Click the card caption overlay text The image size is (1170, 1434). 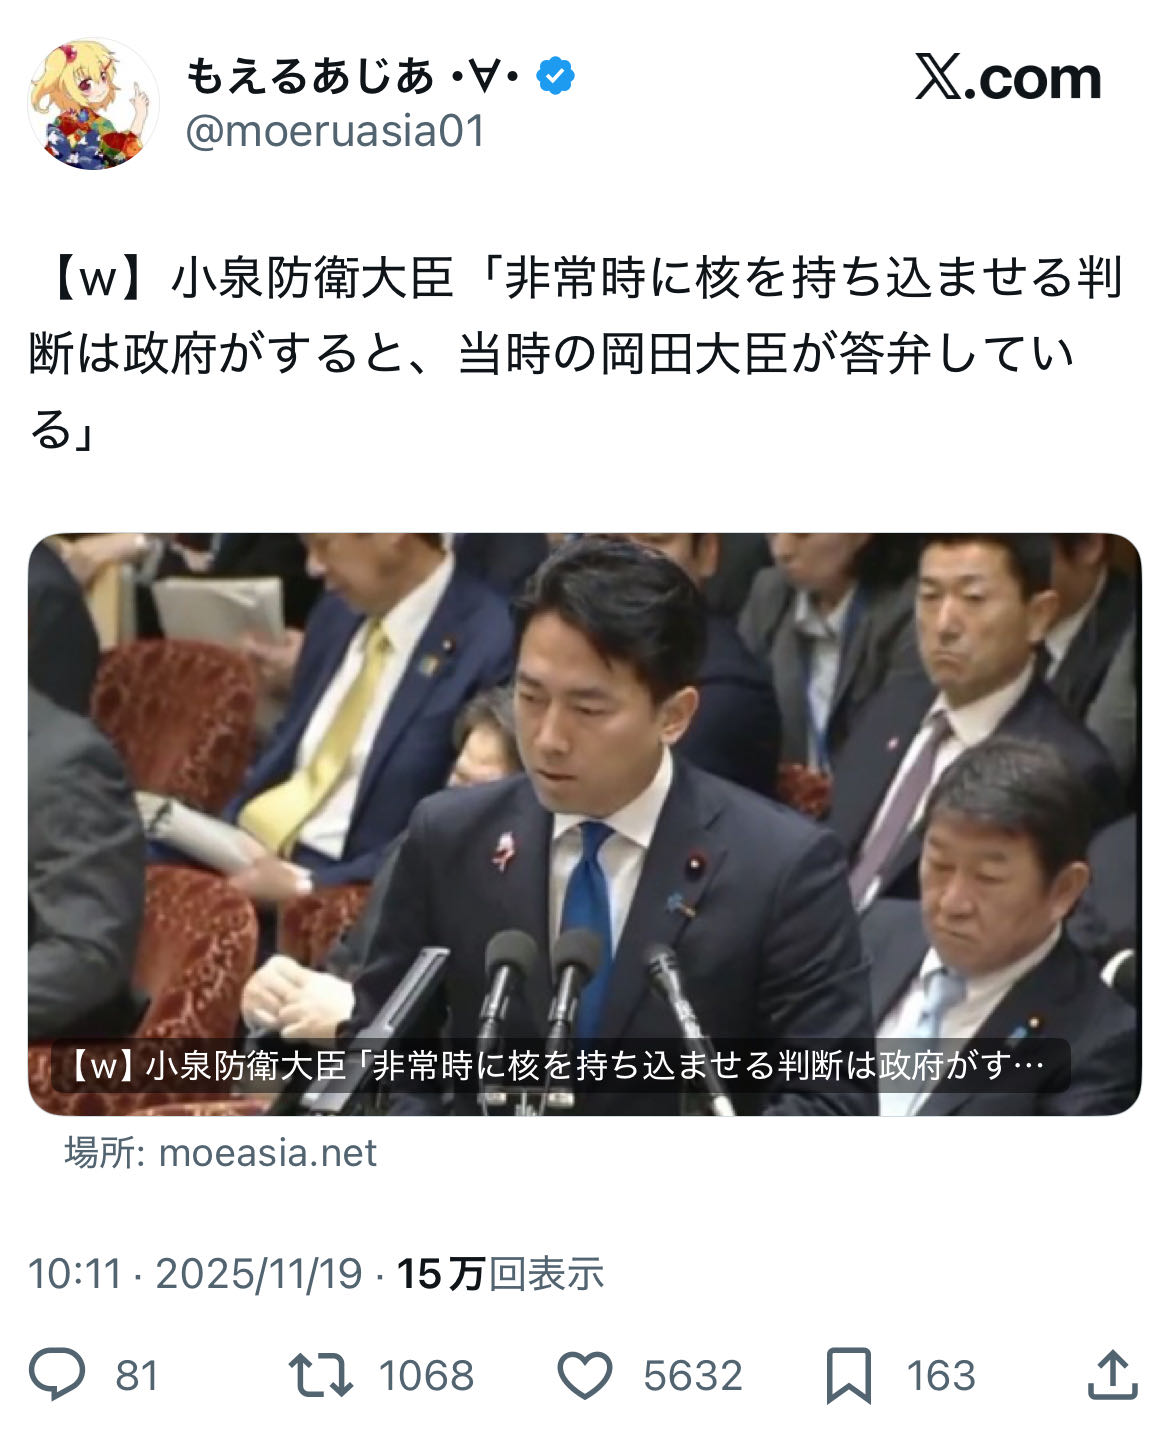tap(559, 1065)
